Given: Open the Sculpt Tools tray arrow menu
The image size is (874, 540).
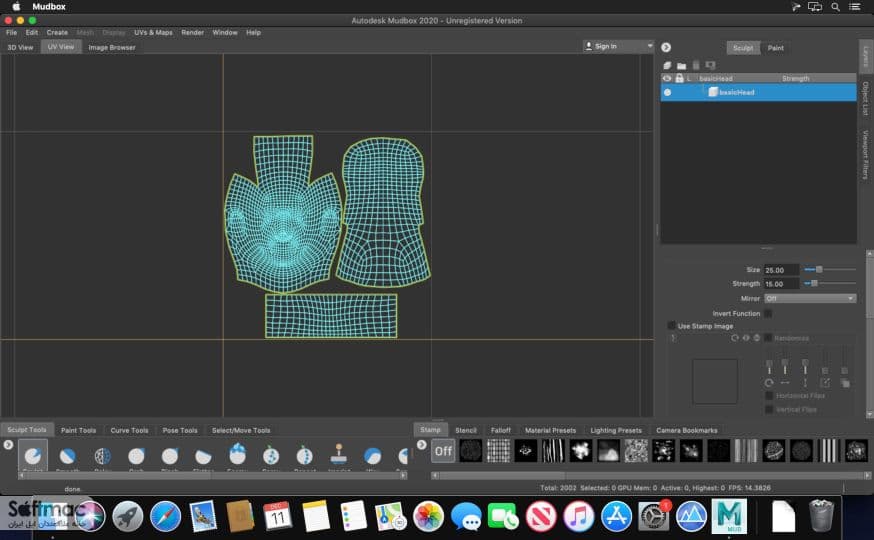Looking at the screenshot, I should pos(8,445).
